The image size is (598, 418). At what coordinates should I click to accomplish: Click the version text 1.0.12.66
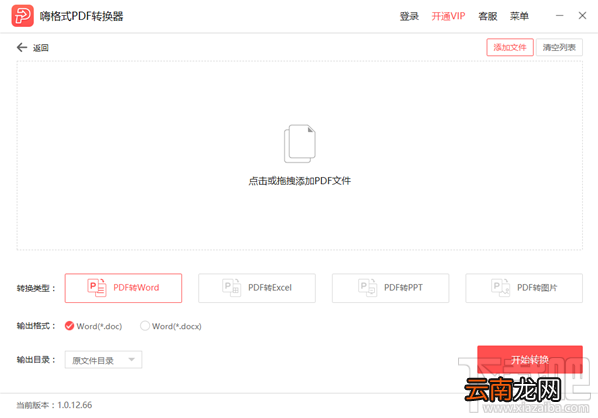tap(75, 405)
